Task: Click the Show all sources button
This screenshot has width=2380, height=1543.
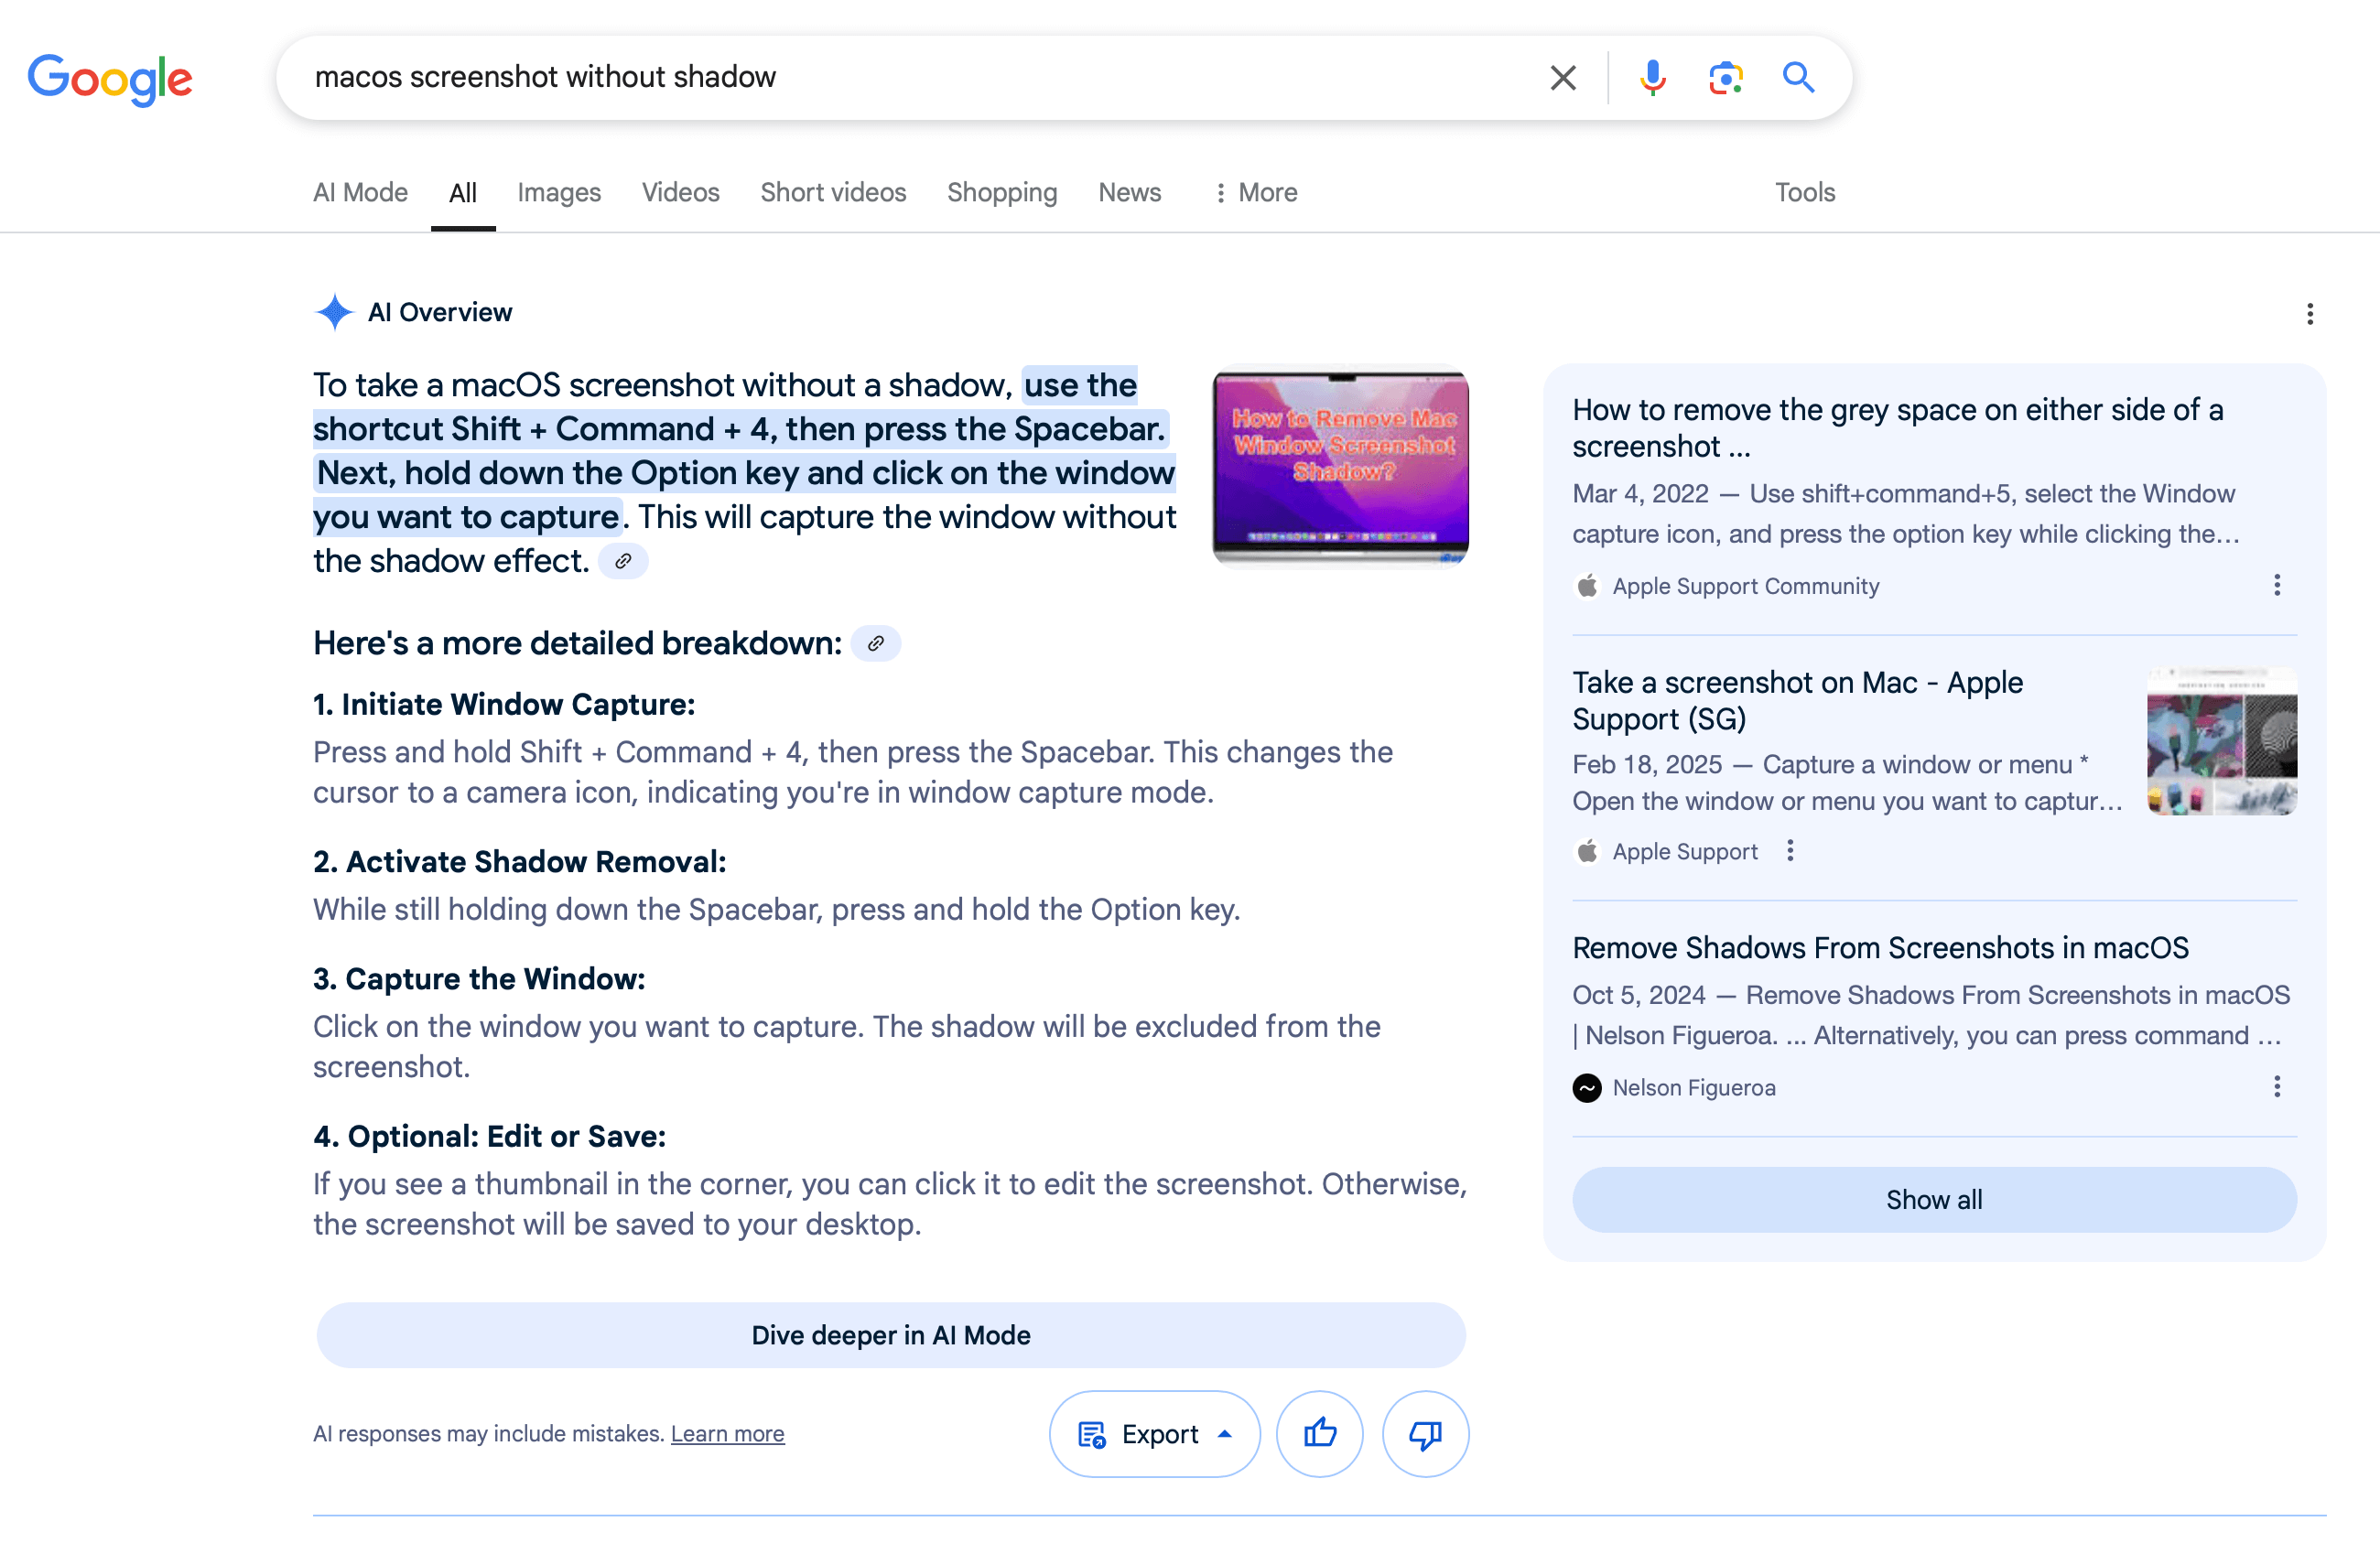Action: (x=1934, y=1200)
